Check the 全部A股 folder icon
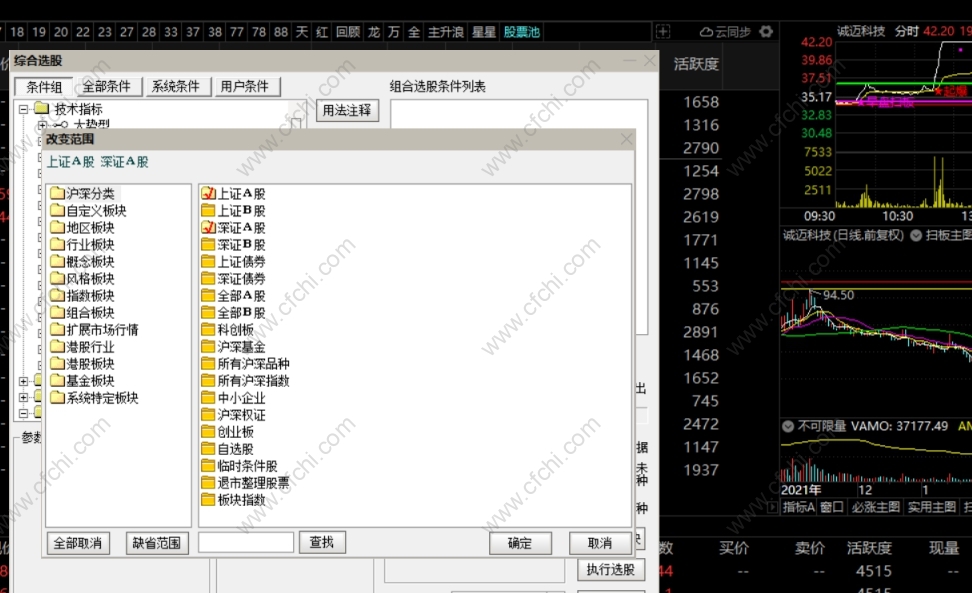Viewport: 972px width, 593px height. coord(208,296)
